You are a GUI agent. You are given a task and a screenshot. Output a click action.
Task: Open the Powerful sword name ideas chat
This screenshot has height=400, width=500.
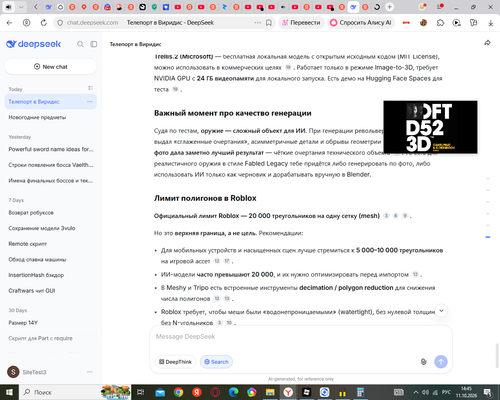coord(51,149)
